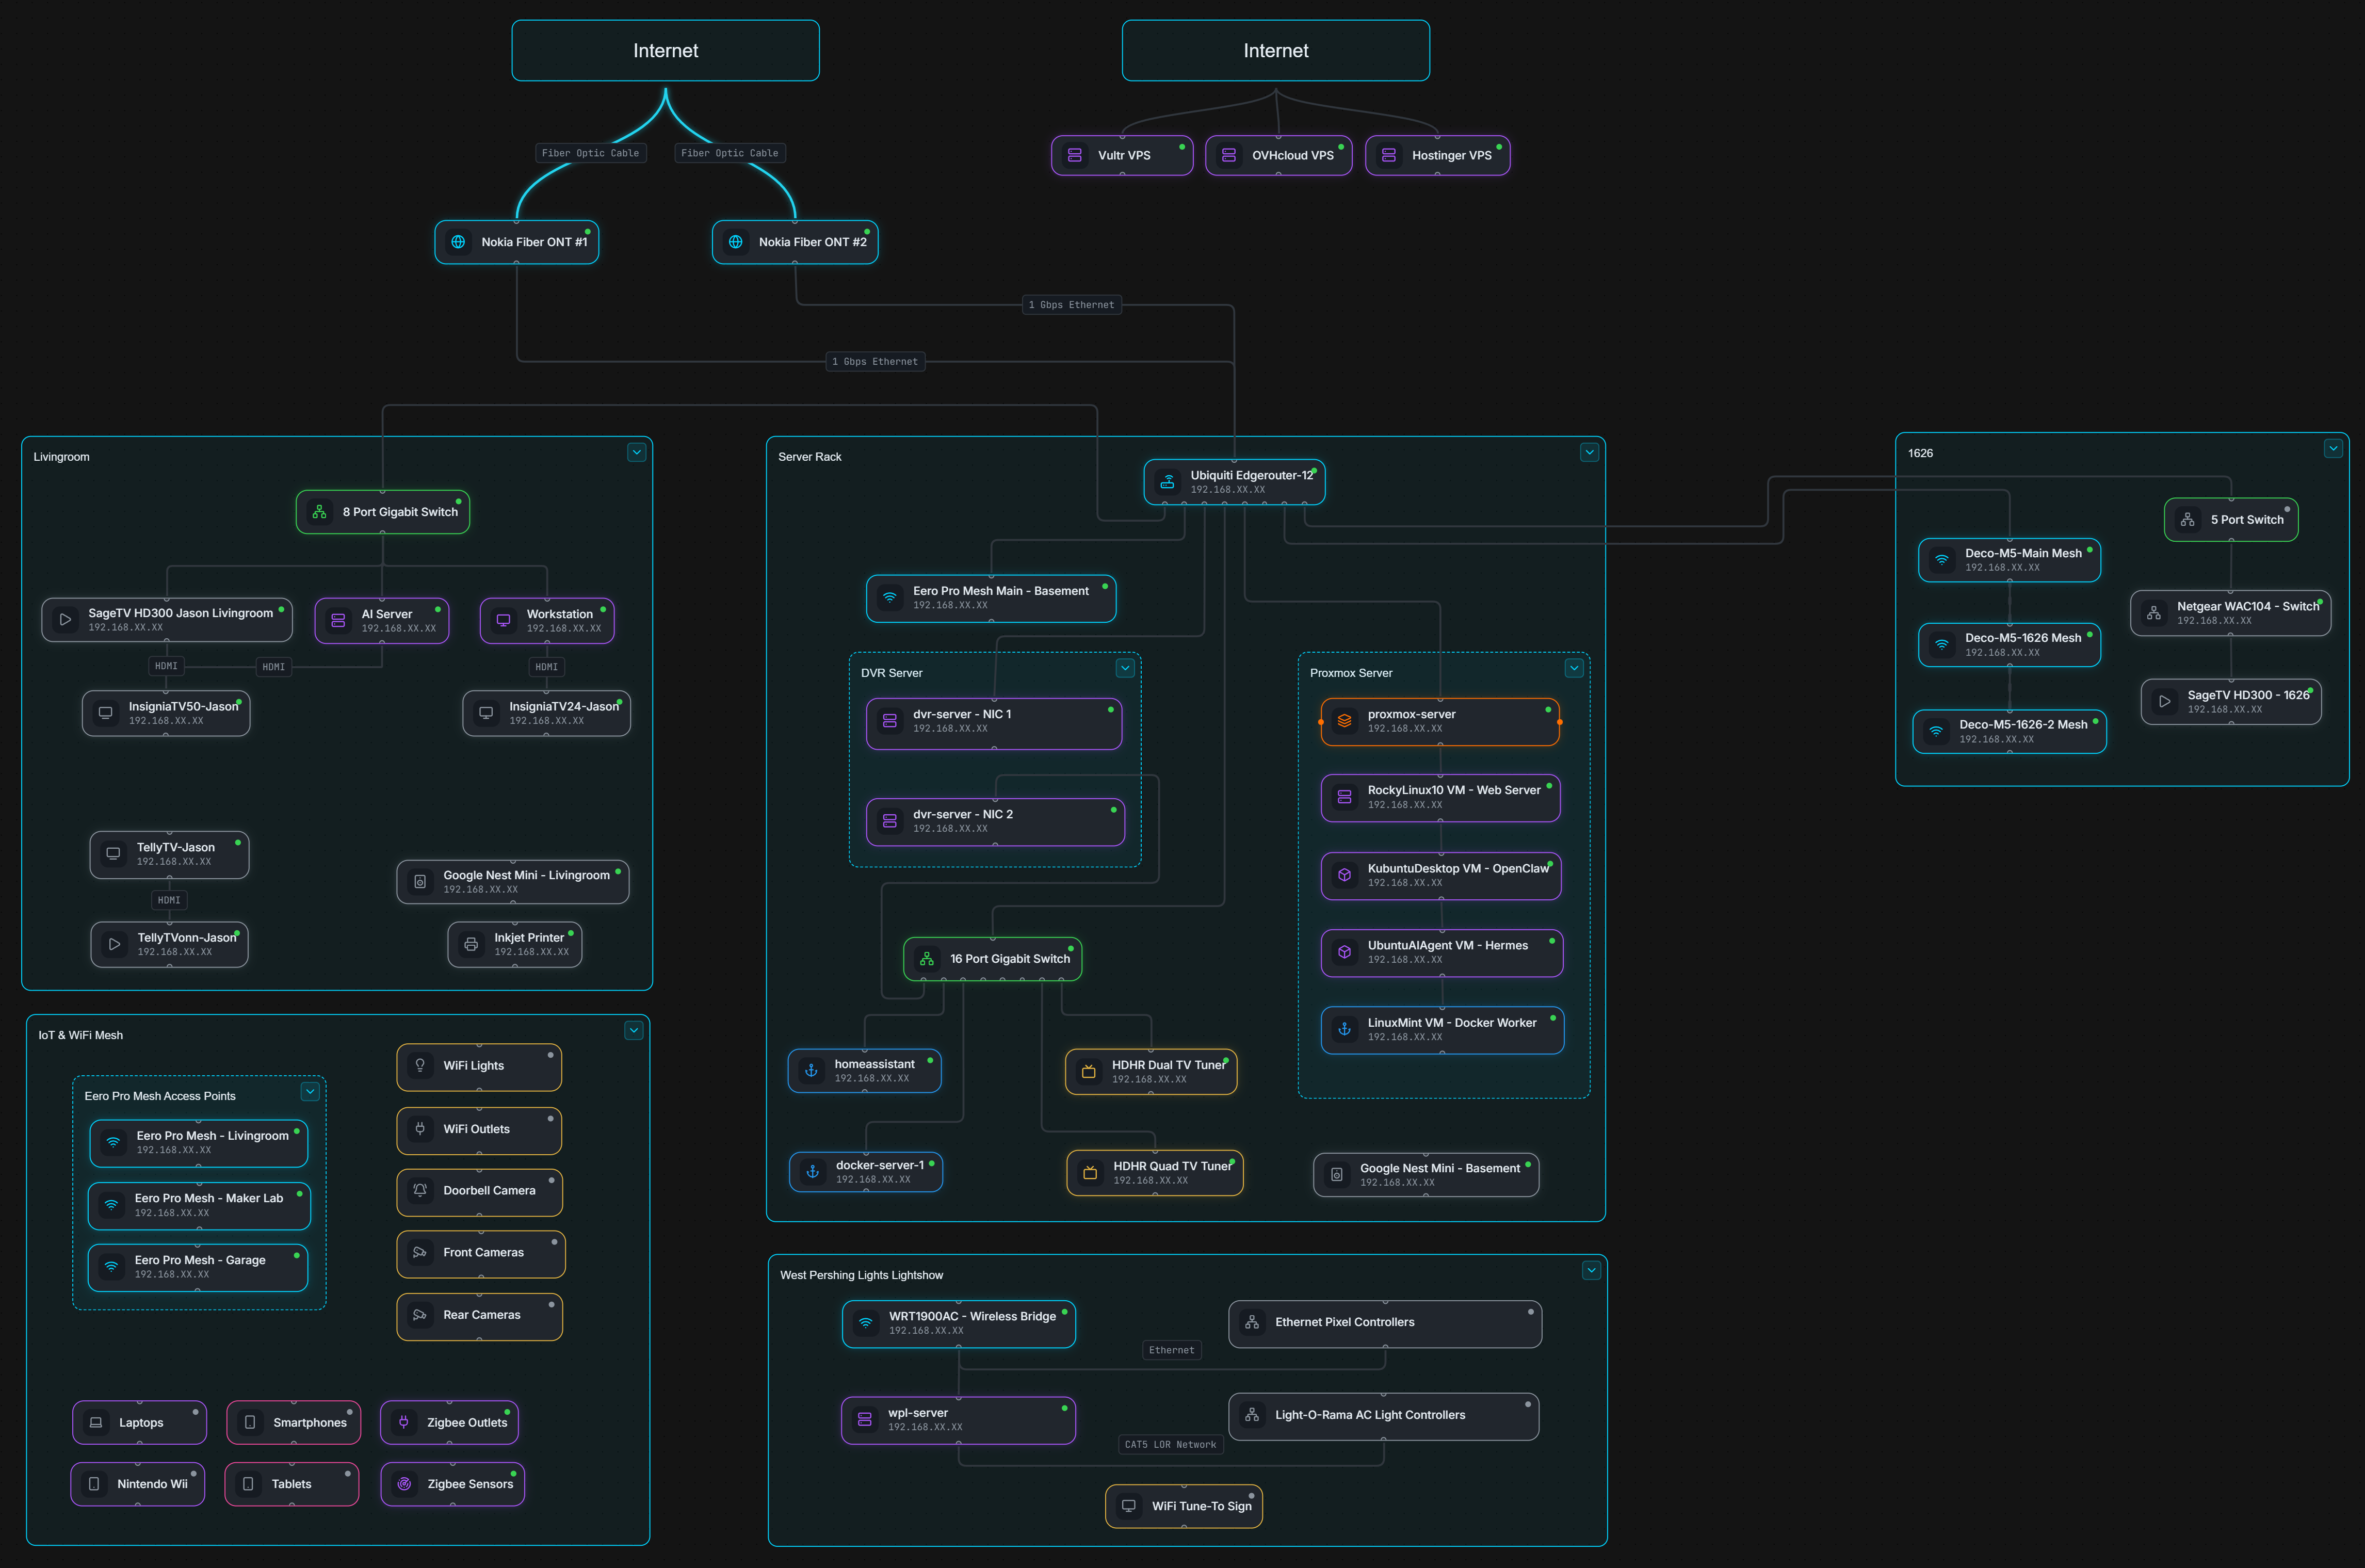Click the WiFi icon on Eero Pro Mesh Main - Basement

pyautogui.click(x=890, y=598)
